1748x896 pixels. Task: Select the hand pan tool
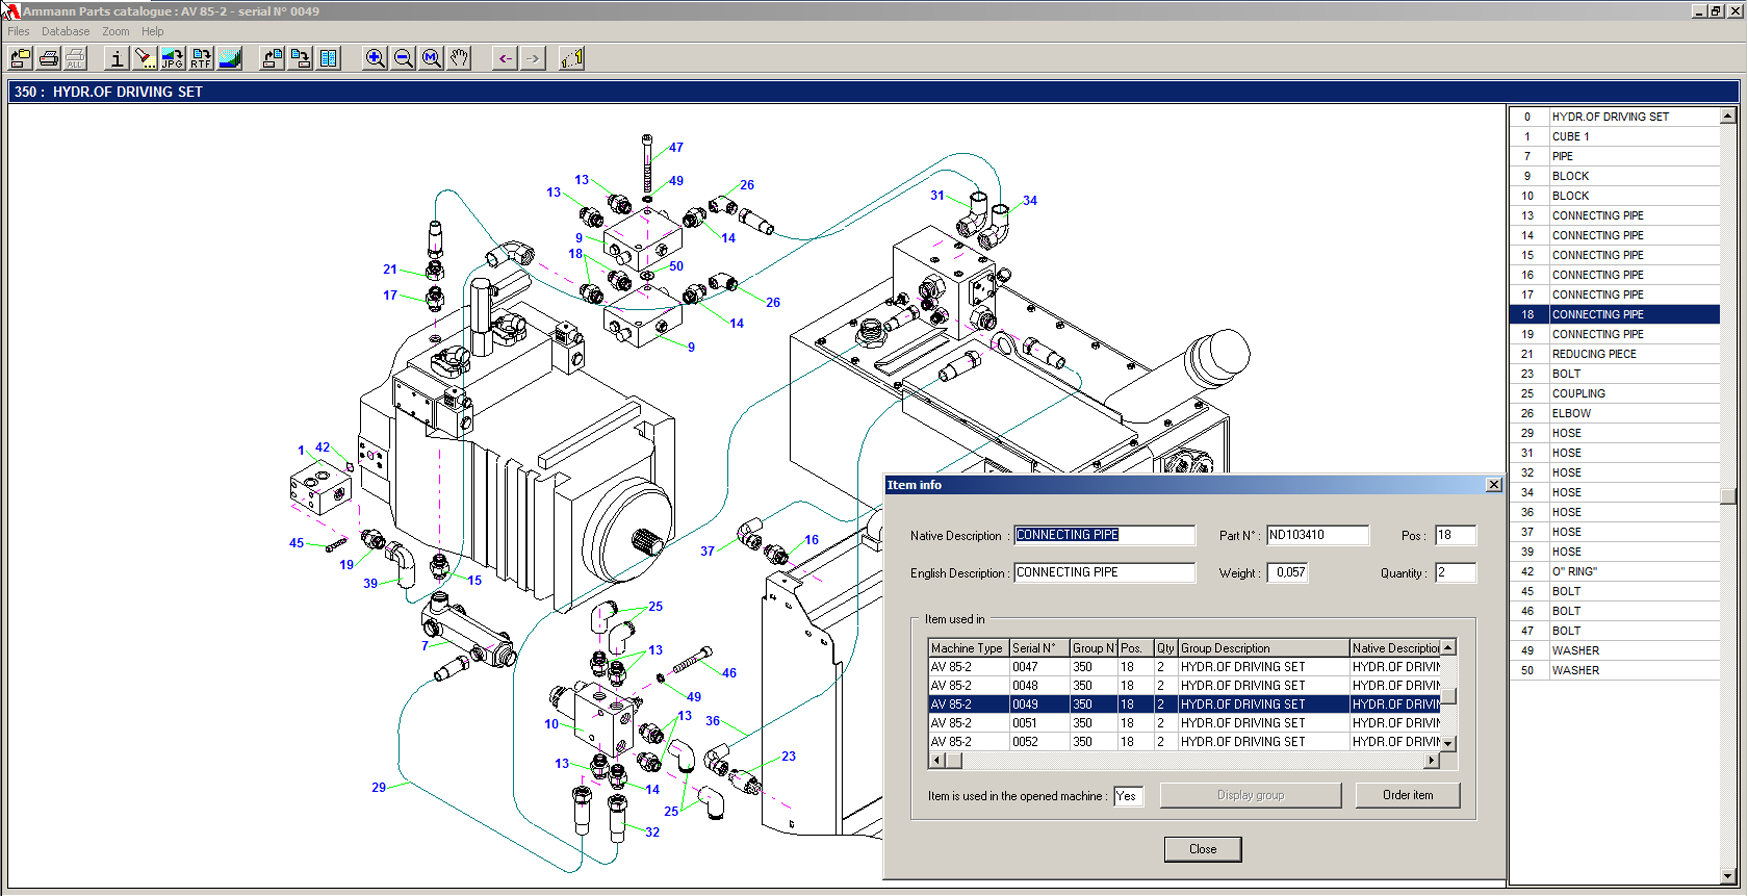pyautogui.click(x=459, y=59)
